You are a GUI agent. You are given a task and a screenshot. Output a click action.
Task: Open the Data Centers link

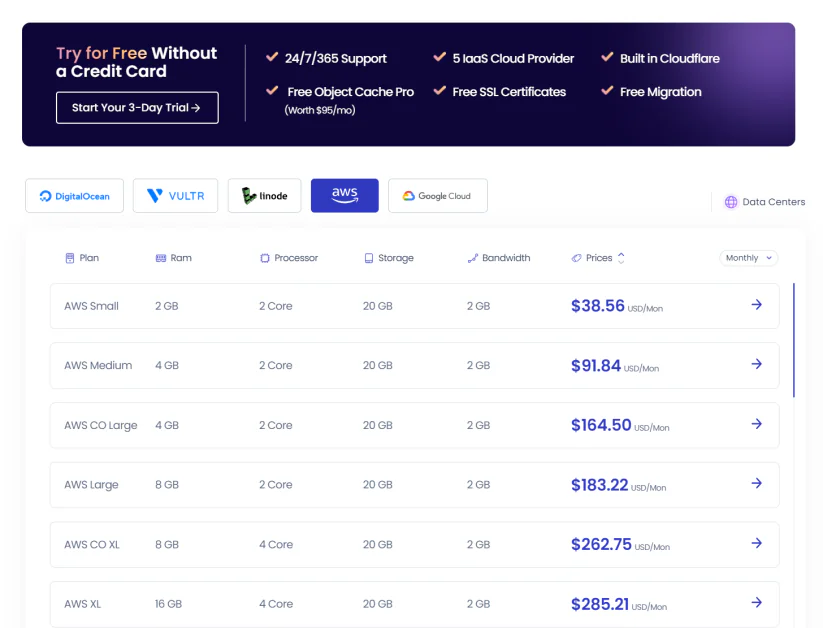(772, 202)
